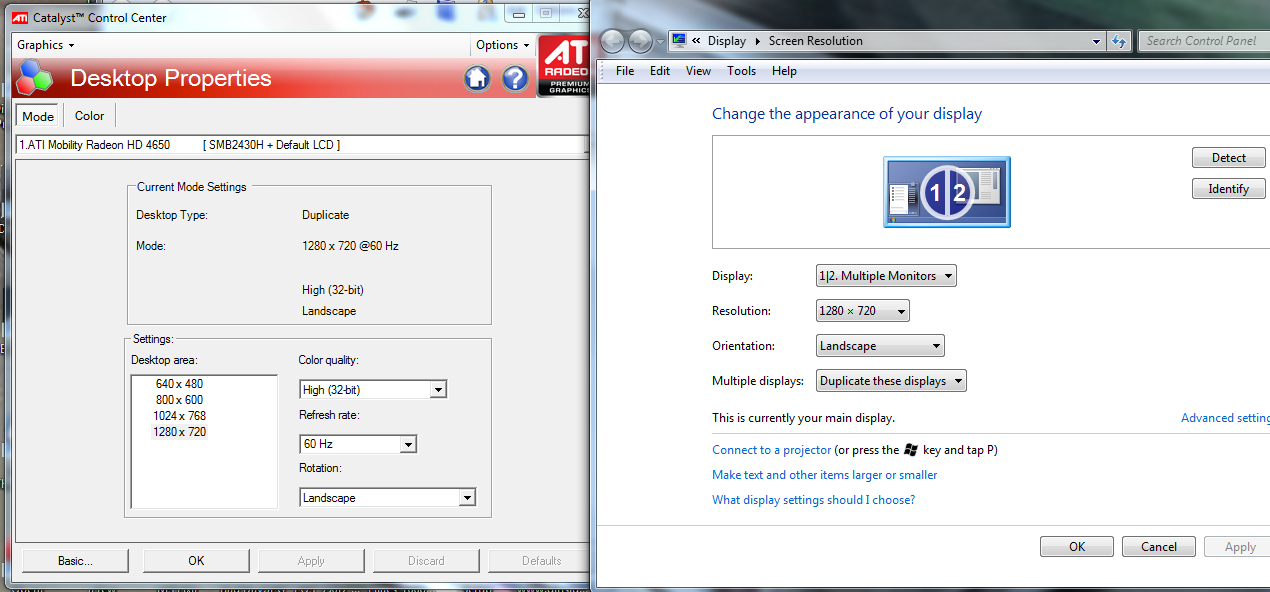Open the Edit menu

[x=660, y=71]
